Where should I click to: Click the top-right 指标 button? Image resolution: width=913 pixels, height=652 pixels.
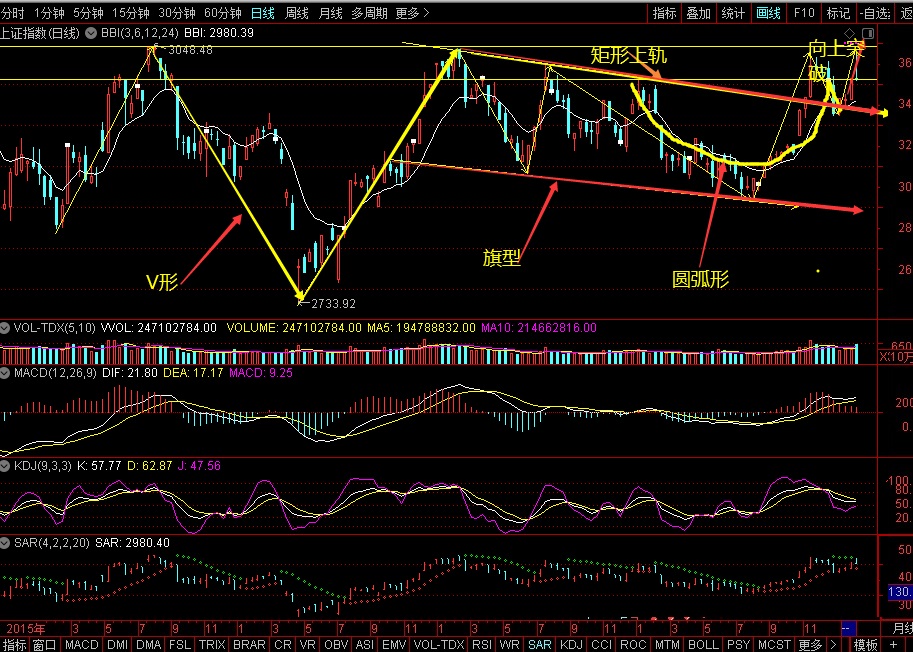[x=664, y=13]
